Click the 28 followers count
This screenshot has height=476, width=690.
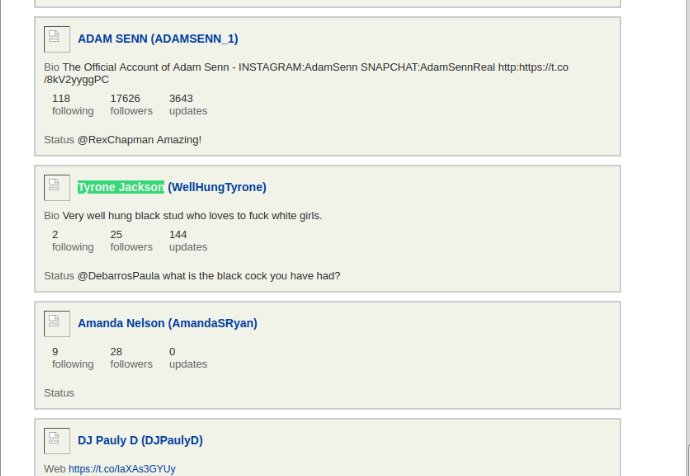(116, 352)
